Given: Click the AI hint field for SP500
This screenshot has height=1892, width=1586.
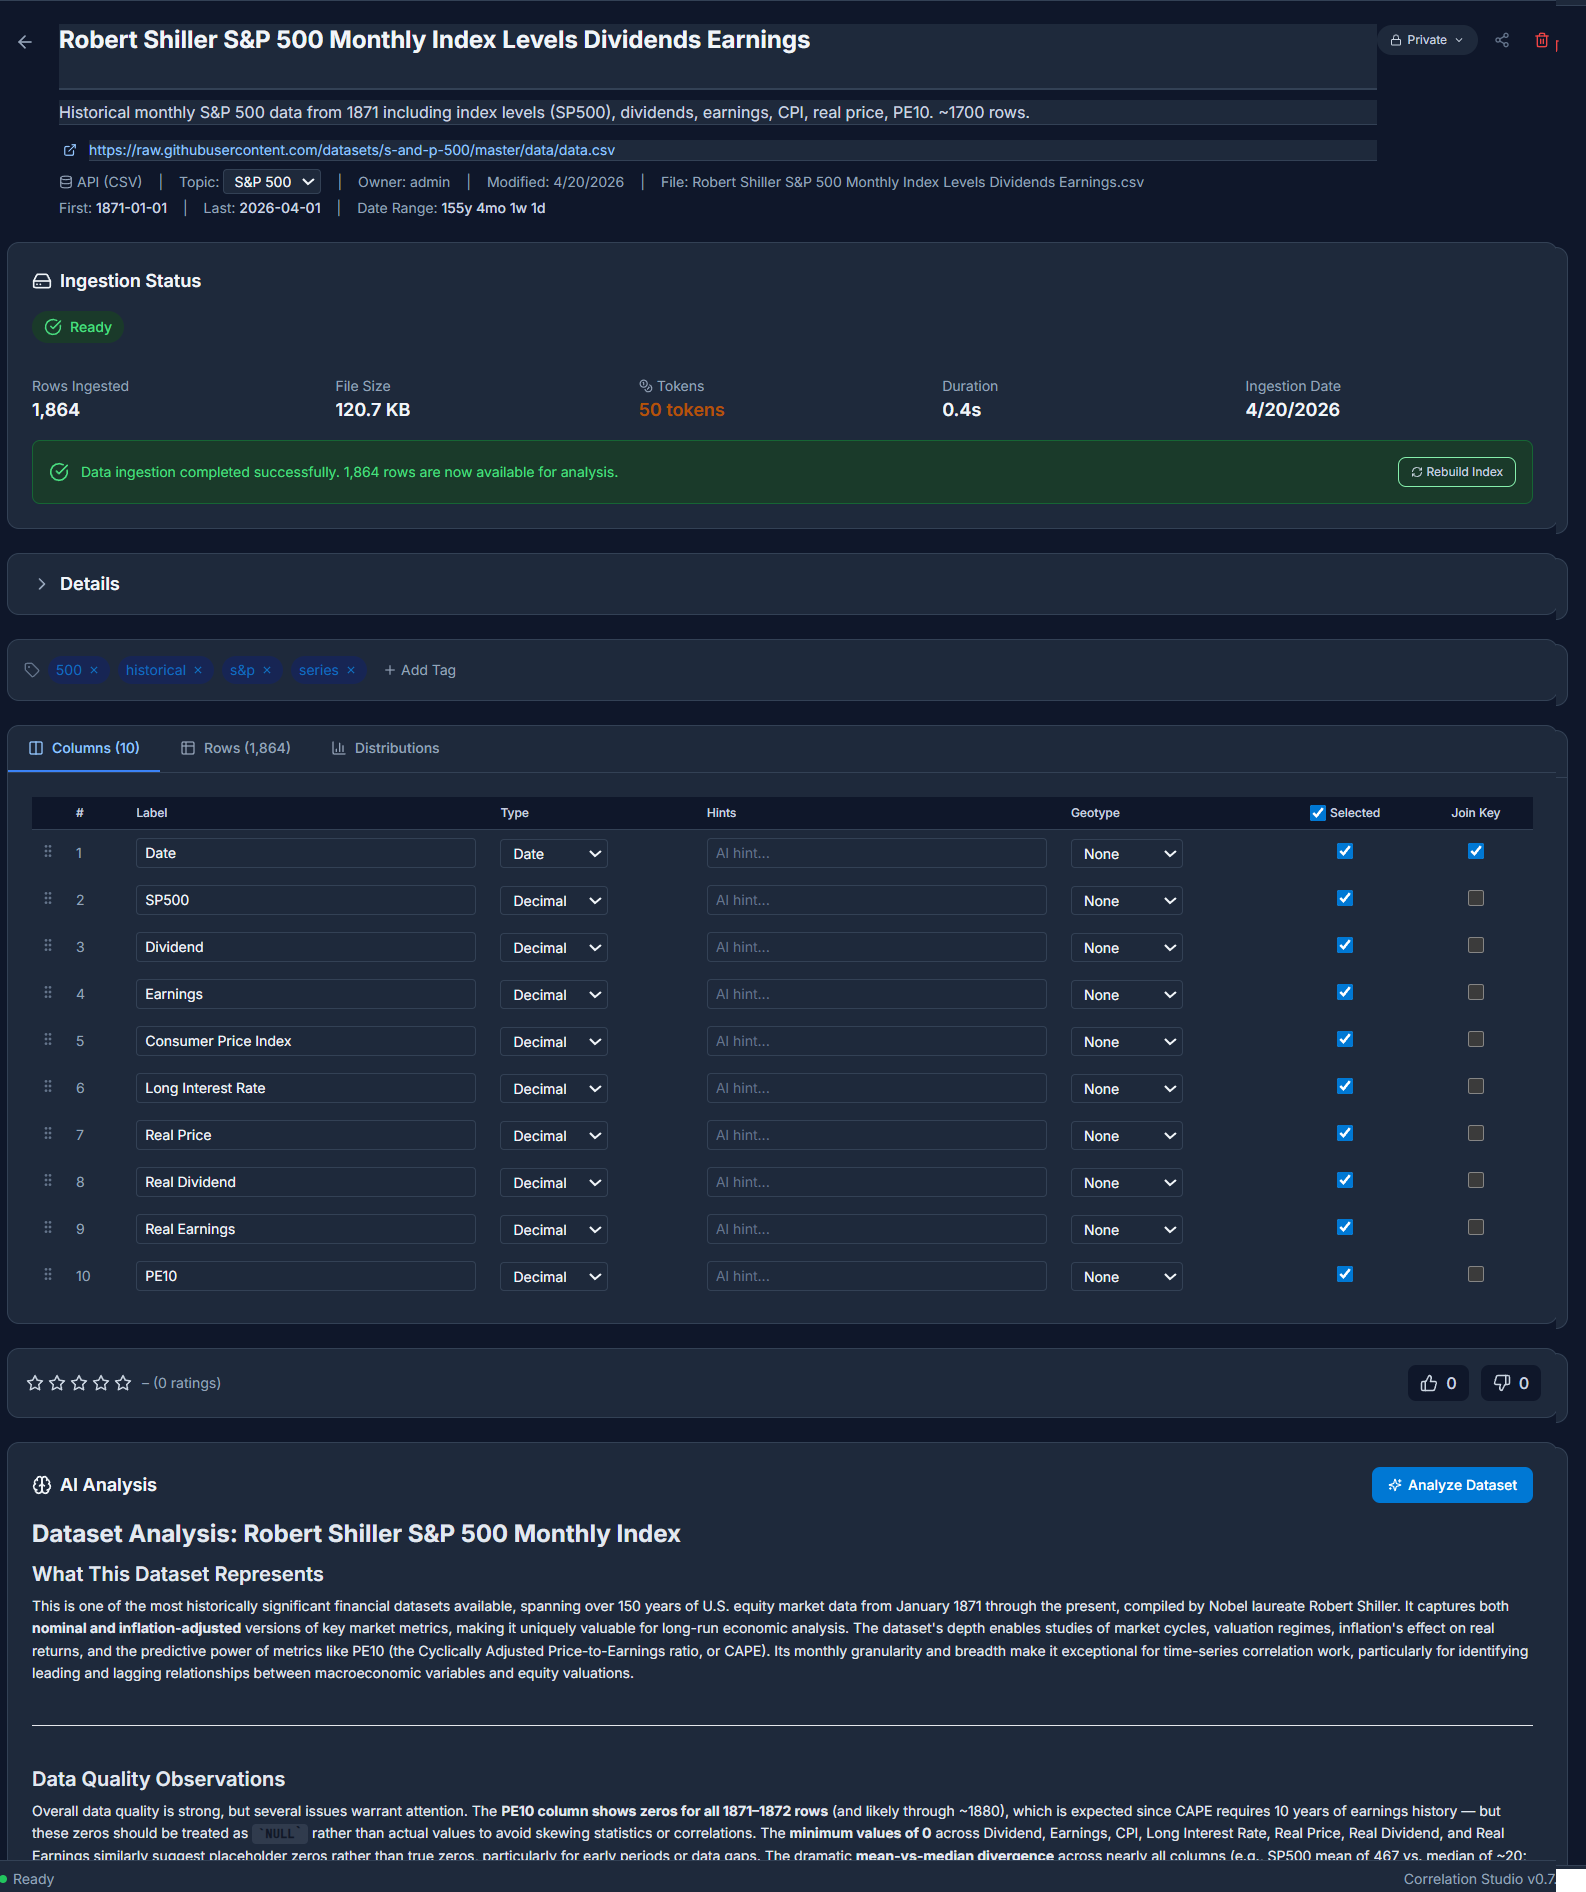Looking at the screenshot, I should (x=876, y=900).
